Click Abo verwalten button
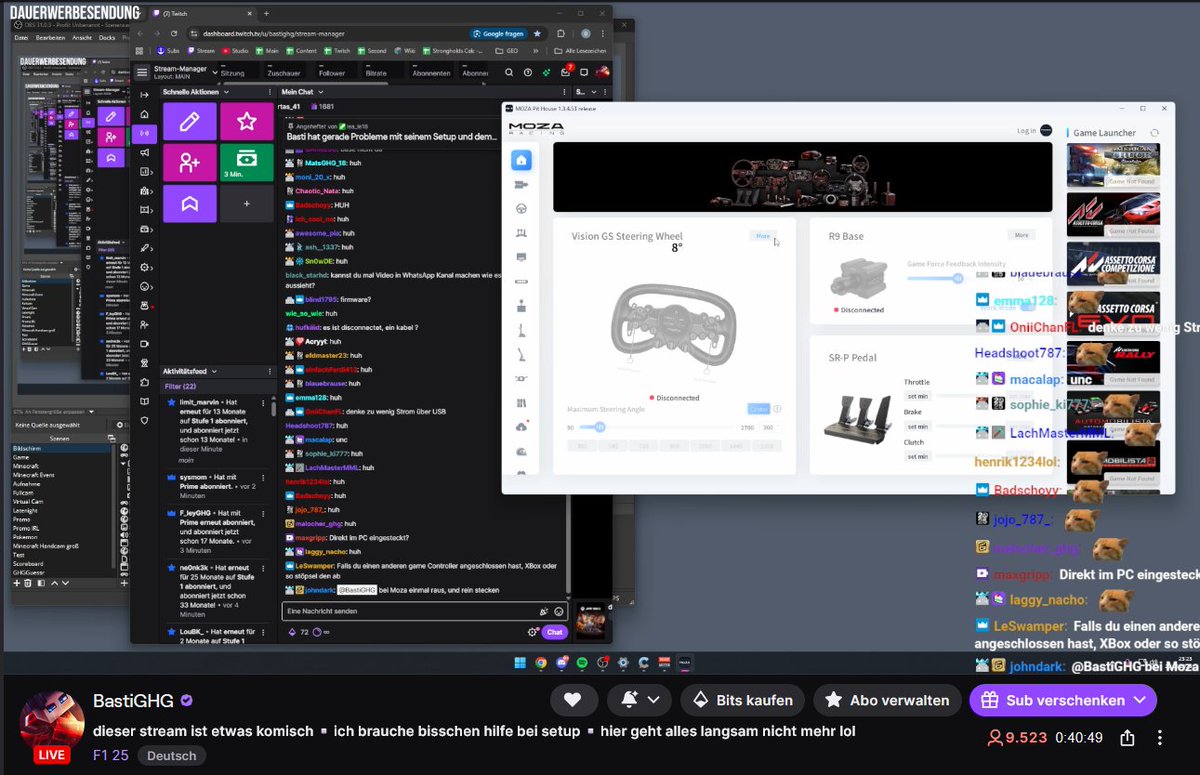The image size is (1200, 775). click(888, 700)
